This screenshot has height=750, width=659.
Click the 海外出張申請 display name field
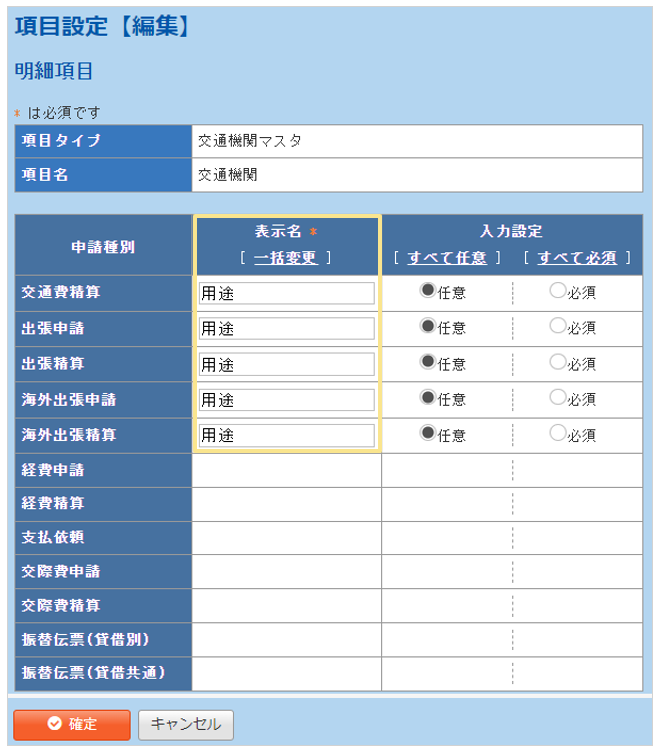pos(286,400)
